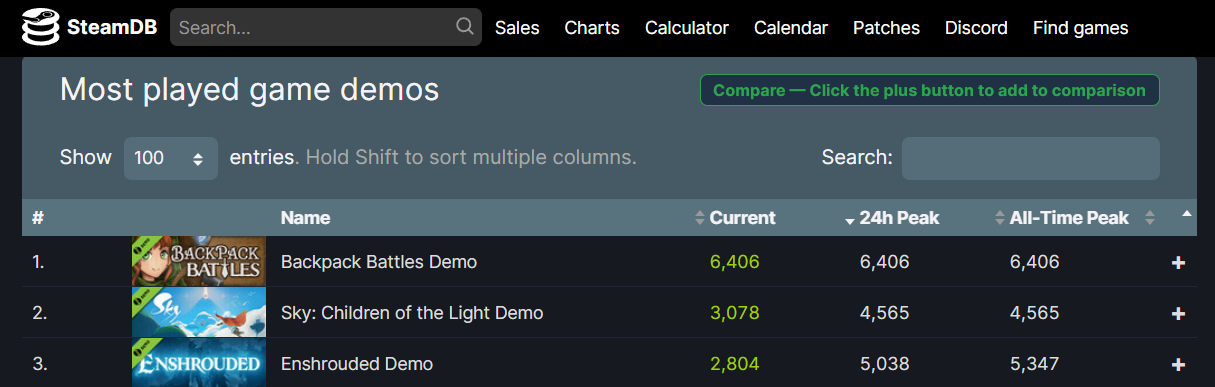Focus the top SteamDB search box
Screen dimensions: 1215x387
(x=326, y=27)
